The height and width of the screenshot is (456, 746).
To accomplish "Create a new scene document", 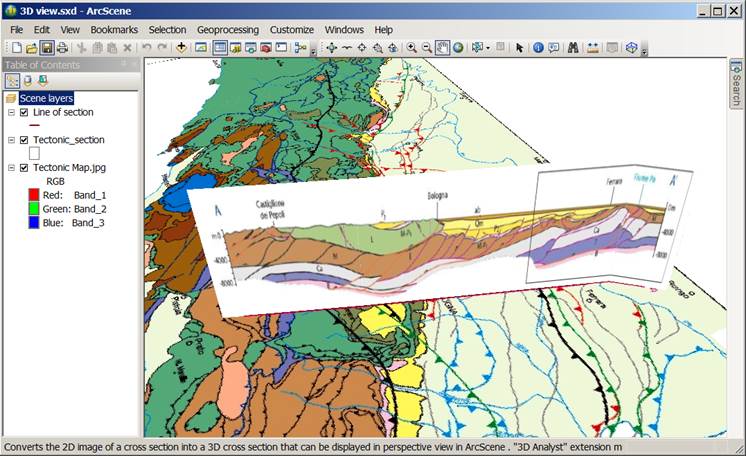I will 17,48.
